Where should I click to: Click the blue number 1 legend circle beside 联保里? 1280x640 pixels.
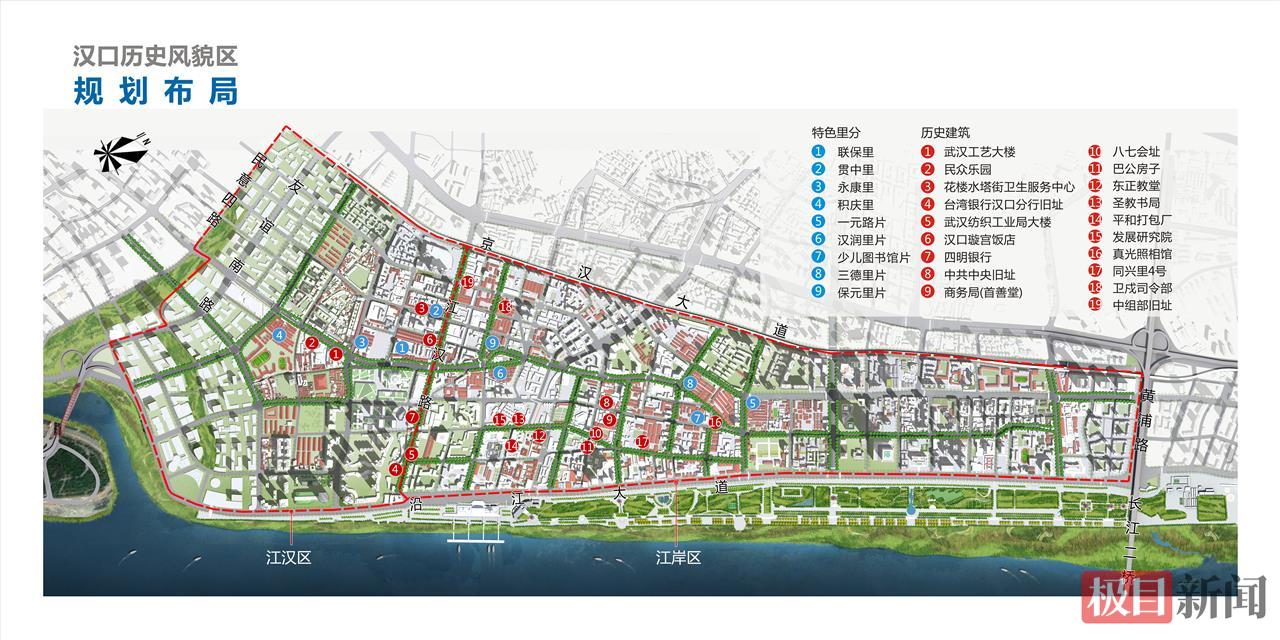pos(818,152)
